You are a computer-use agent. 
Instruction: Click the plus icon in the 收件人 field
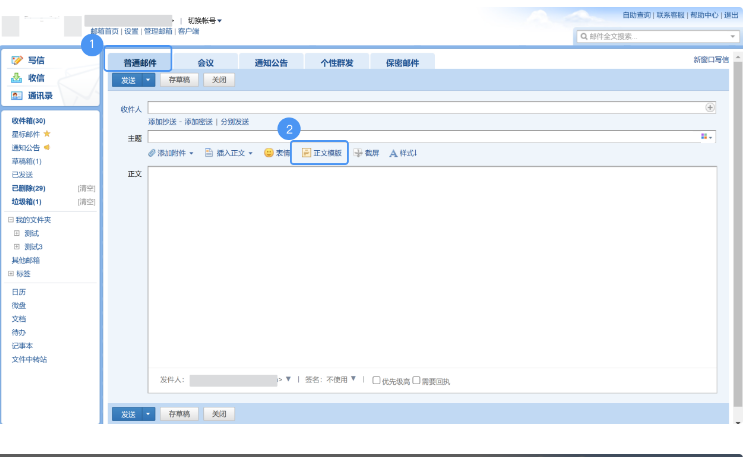(x=710, y=107)
